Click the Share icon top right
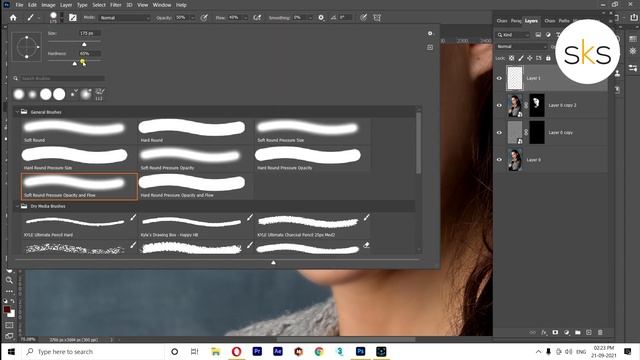The height and width of the screenshot is (360, 640). 633,18
